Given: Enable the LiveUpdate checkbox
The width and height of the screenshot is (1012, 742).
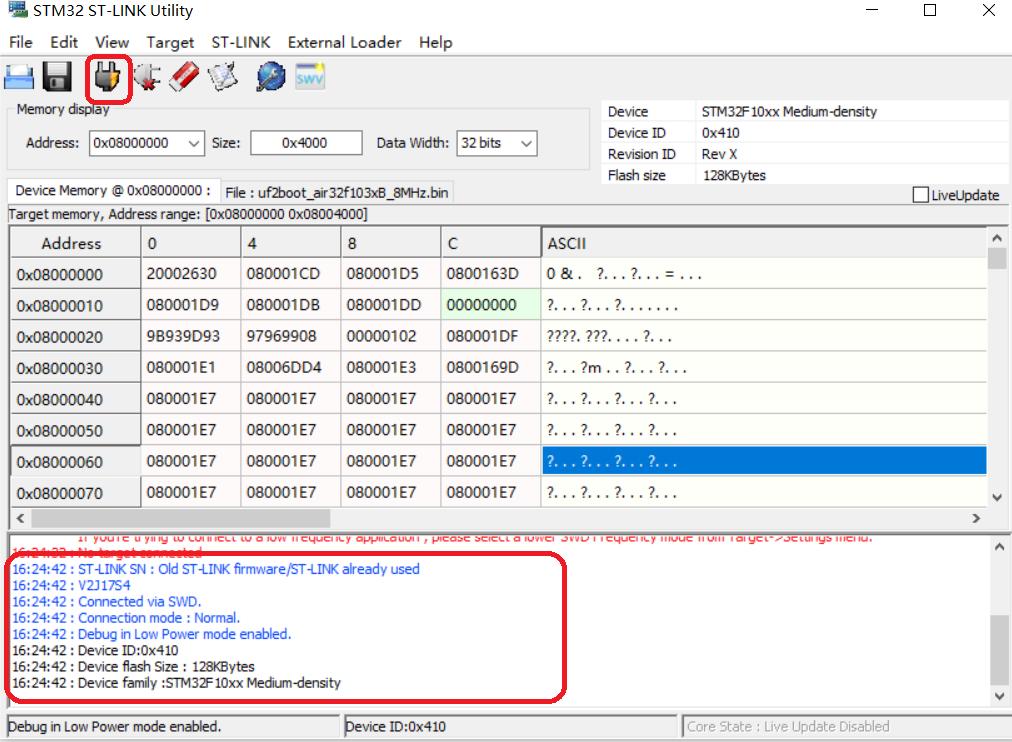Looking at the screenshot, I should [920, 196].
